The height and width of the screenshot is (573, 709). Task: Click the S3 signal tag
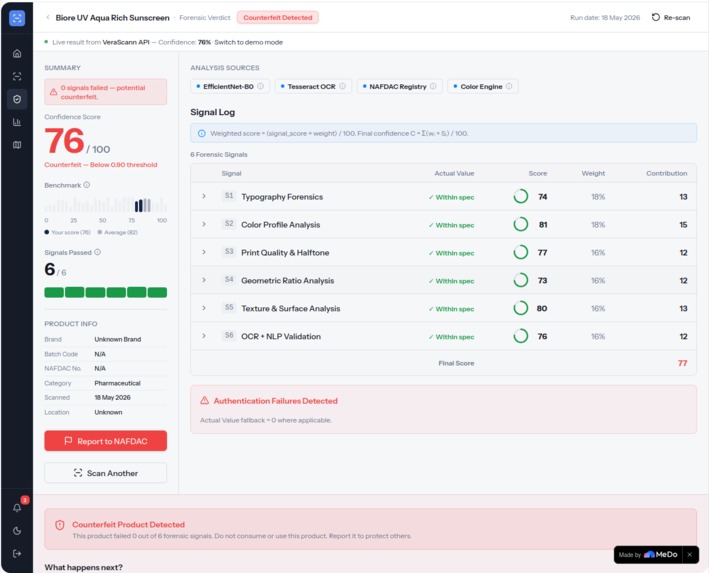tap(229, 251)
